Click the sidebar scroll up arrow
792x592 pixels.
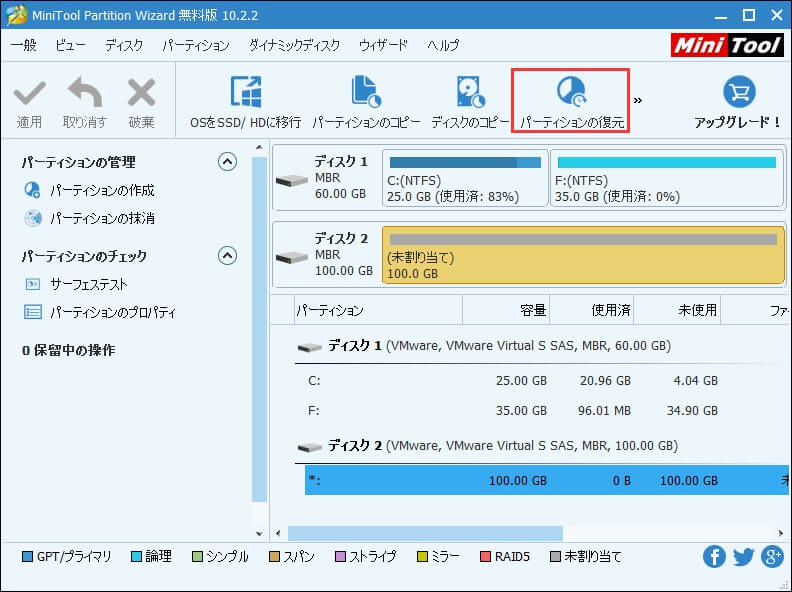(x=259, y=147)
